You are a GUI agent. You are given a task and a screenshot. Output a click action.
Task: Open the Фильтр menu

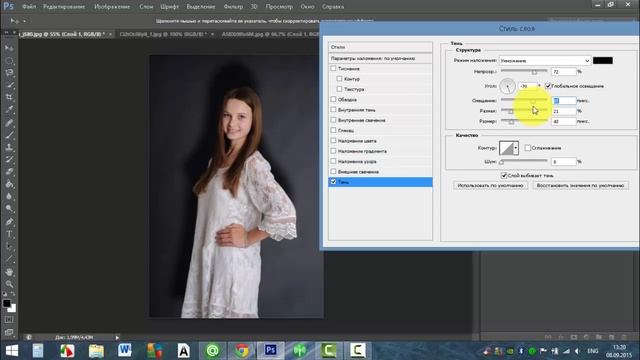pos(233,7)
